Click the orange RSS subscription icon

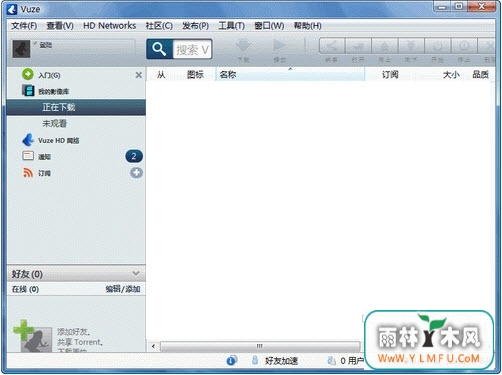[x=28, y=172]
